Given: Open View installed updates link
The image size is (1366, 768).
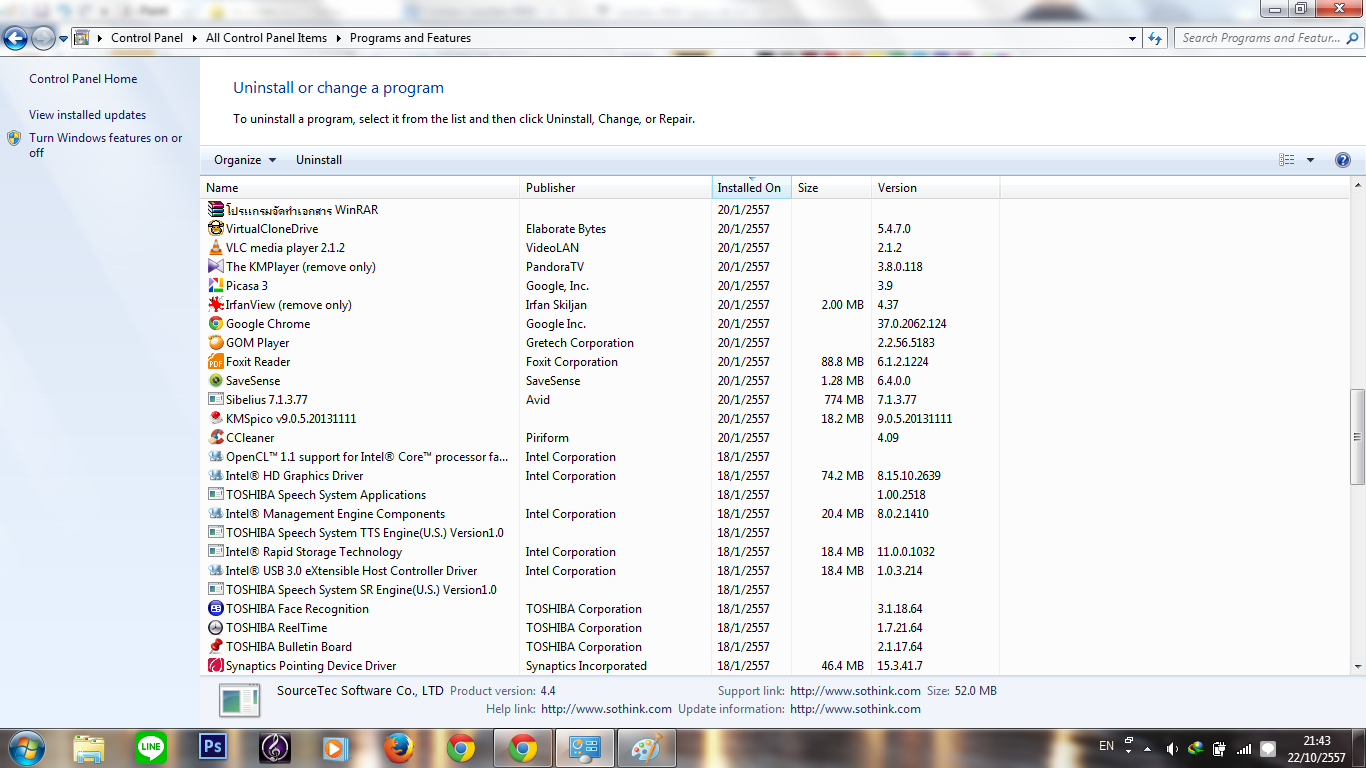Looking at the screenshot, I should (87, 115).
